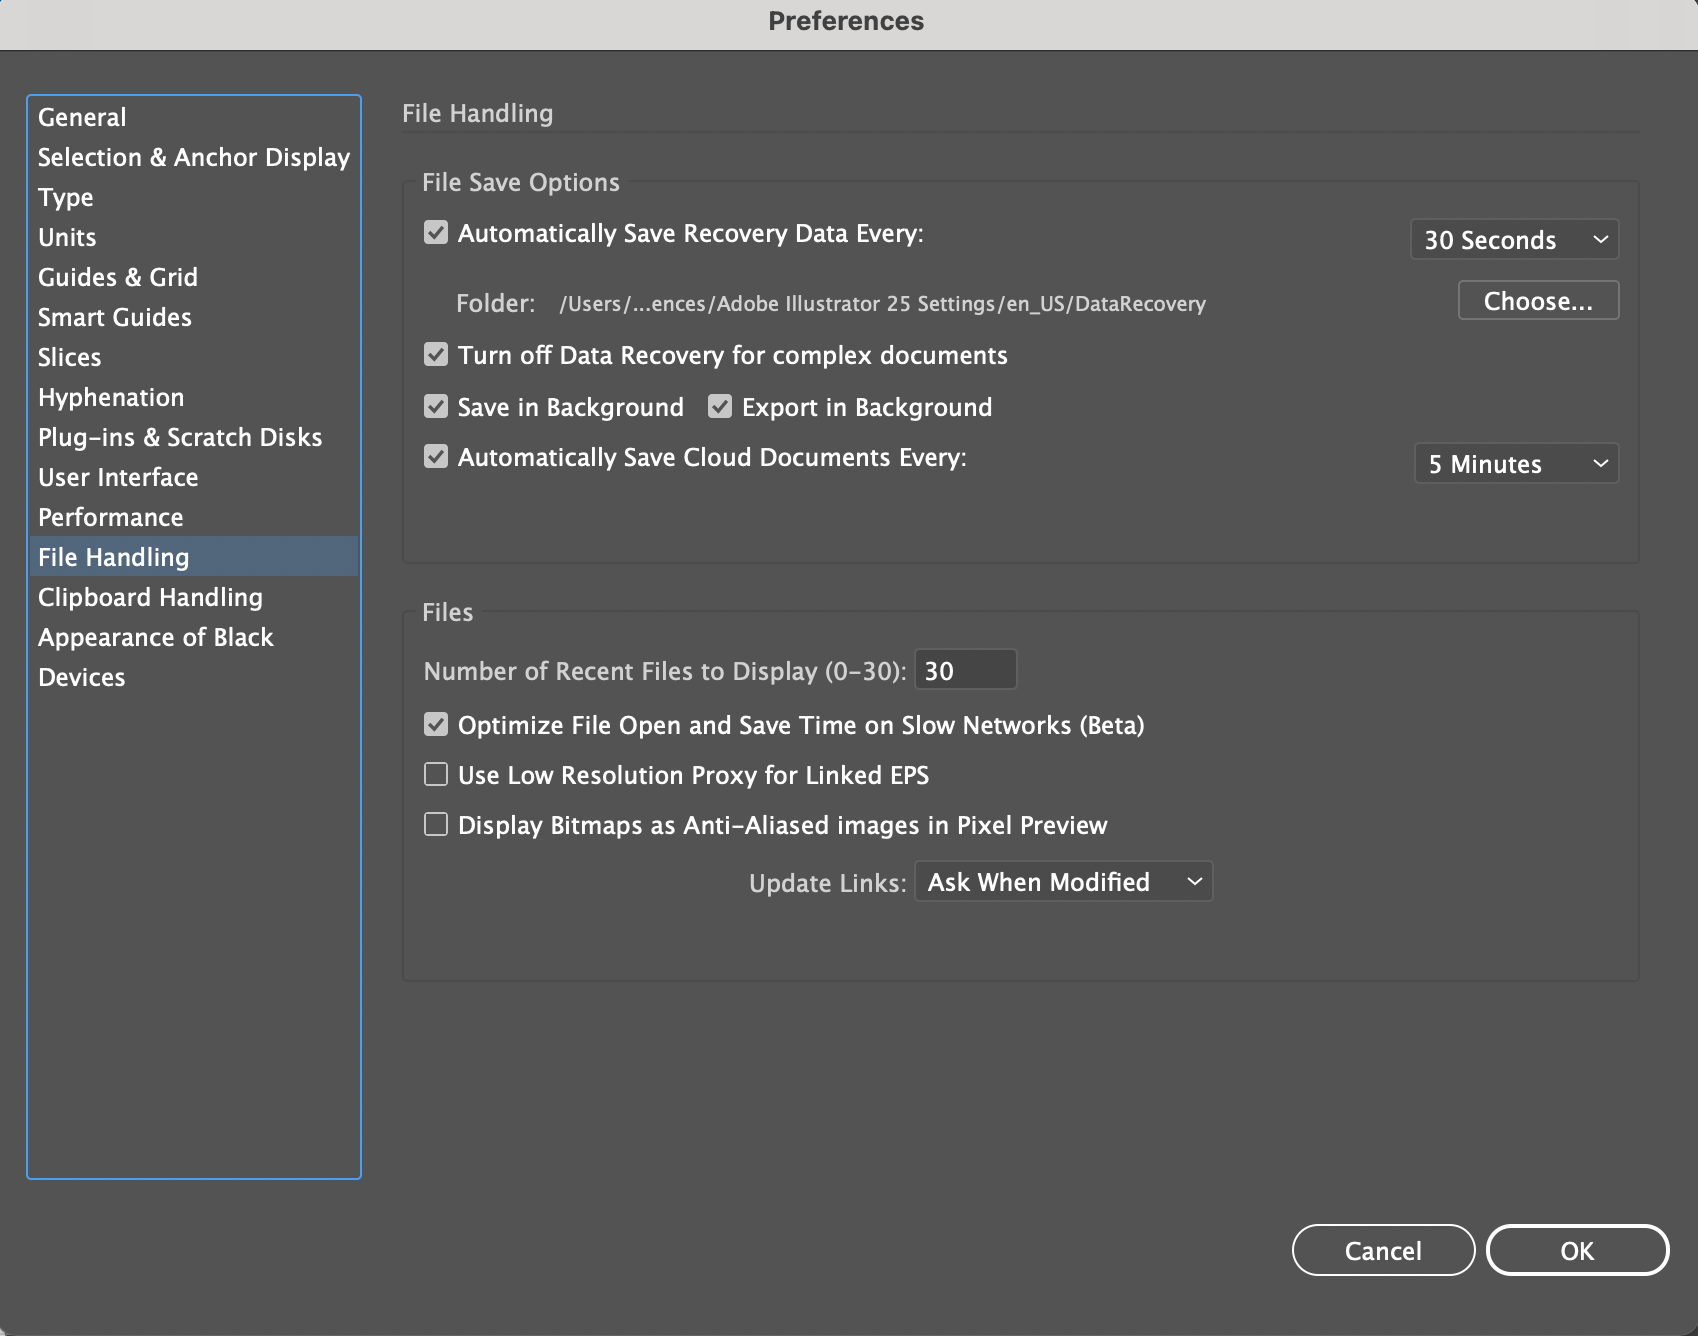The width and height of the screenshot is (1698, 1336).
Task: Open the 30 Seconds recovery interval dropdown
Action: point(1513,239)
